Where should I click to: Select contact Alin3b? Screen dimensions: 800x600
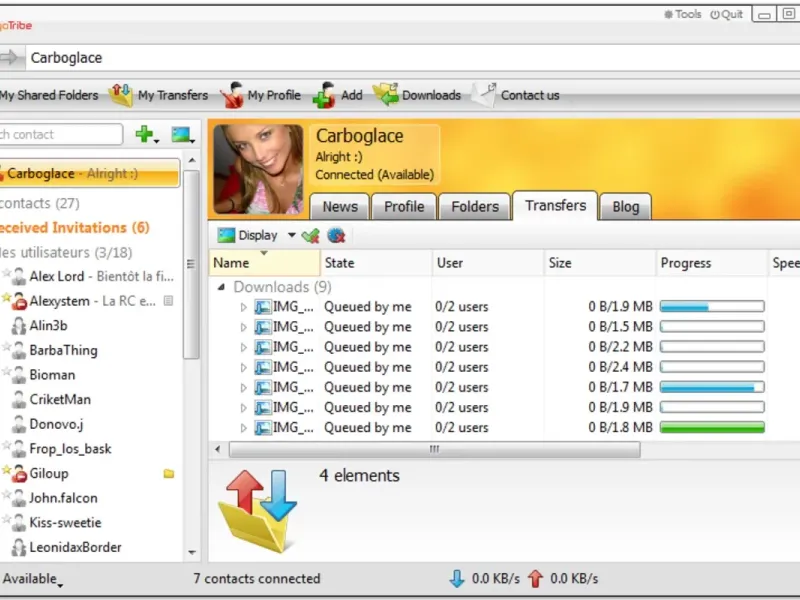tap(48, 326)
